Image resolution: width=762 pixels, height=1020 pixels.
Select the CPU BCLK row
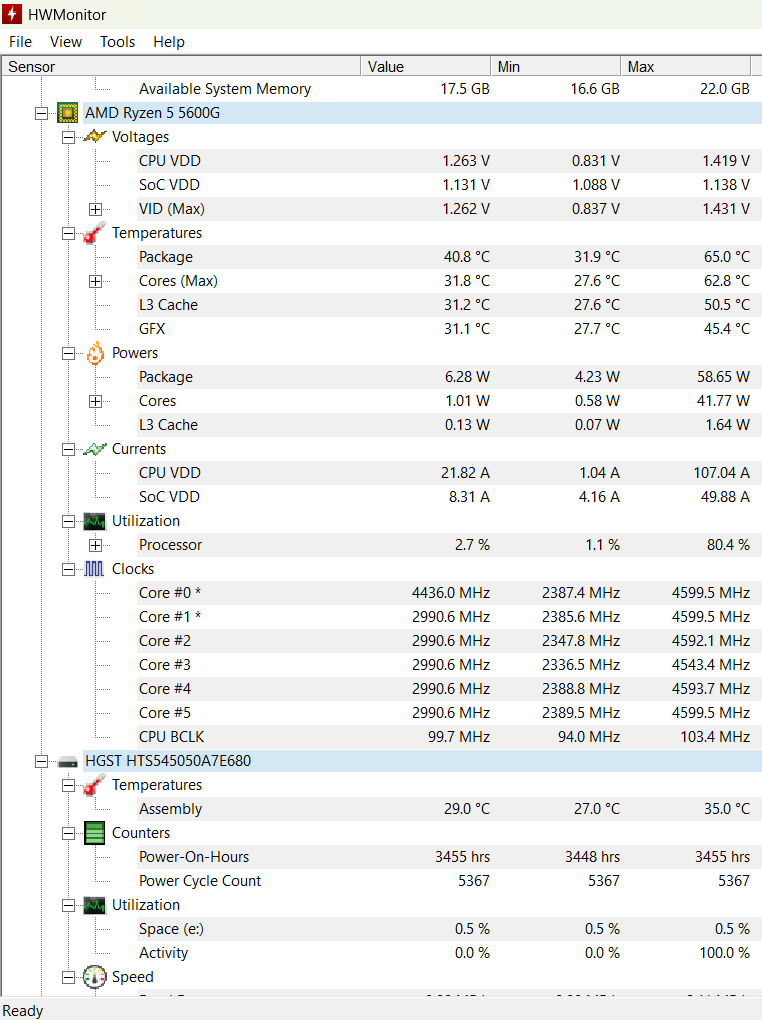tap(448, 737)
